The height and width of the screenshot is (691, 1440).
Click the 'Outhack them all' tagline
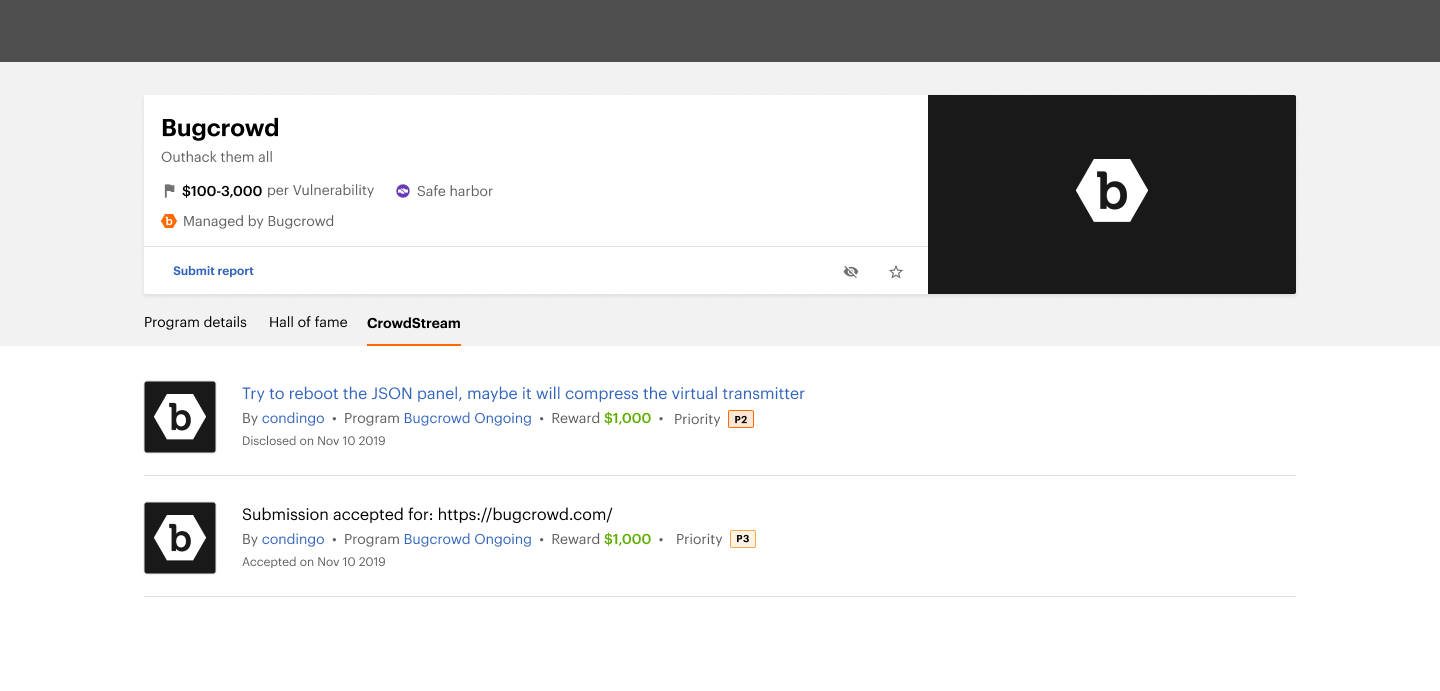point(217,157)
